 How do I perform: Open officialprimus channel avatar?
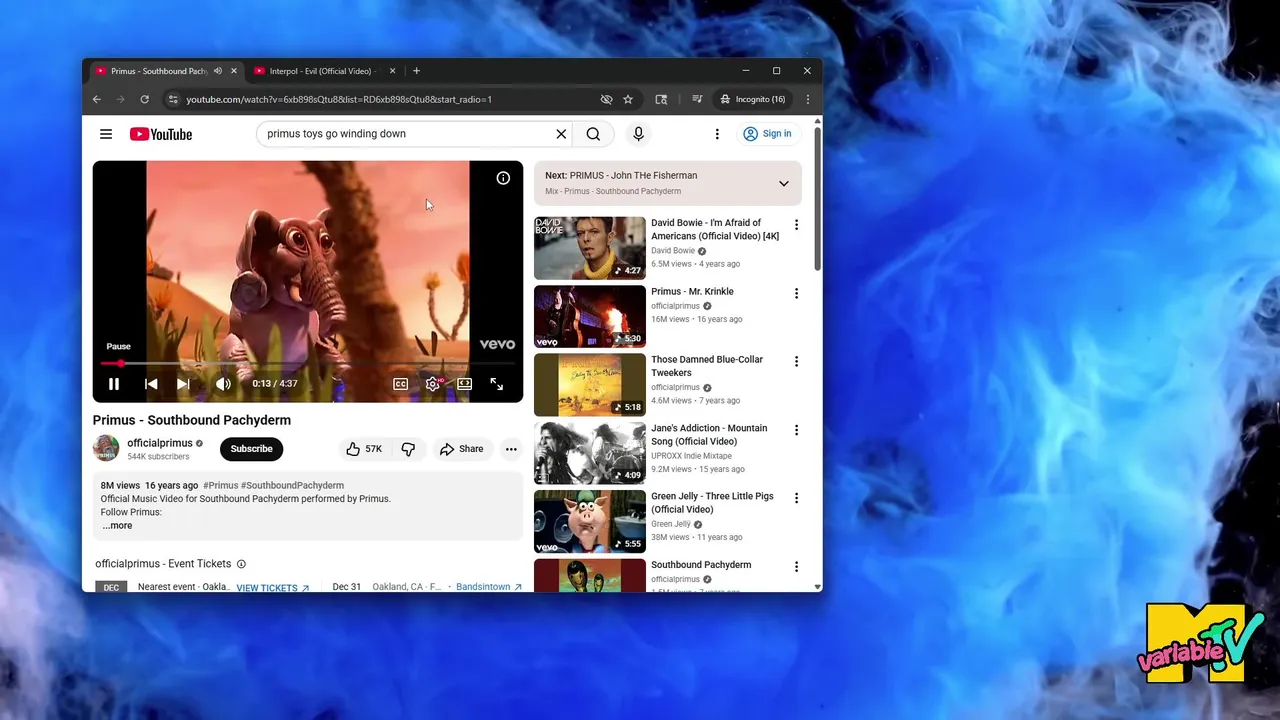click(106, 449)
